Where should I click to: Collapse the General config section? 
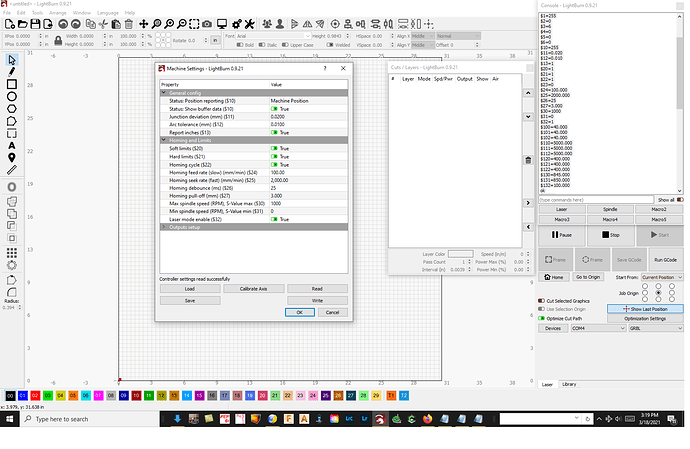click(x=164, y=93)
